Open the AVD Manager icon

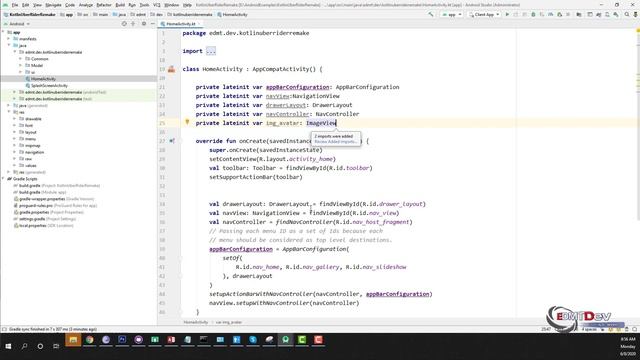(x=607, y=14)
